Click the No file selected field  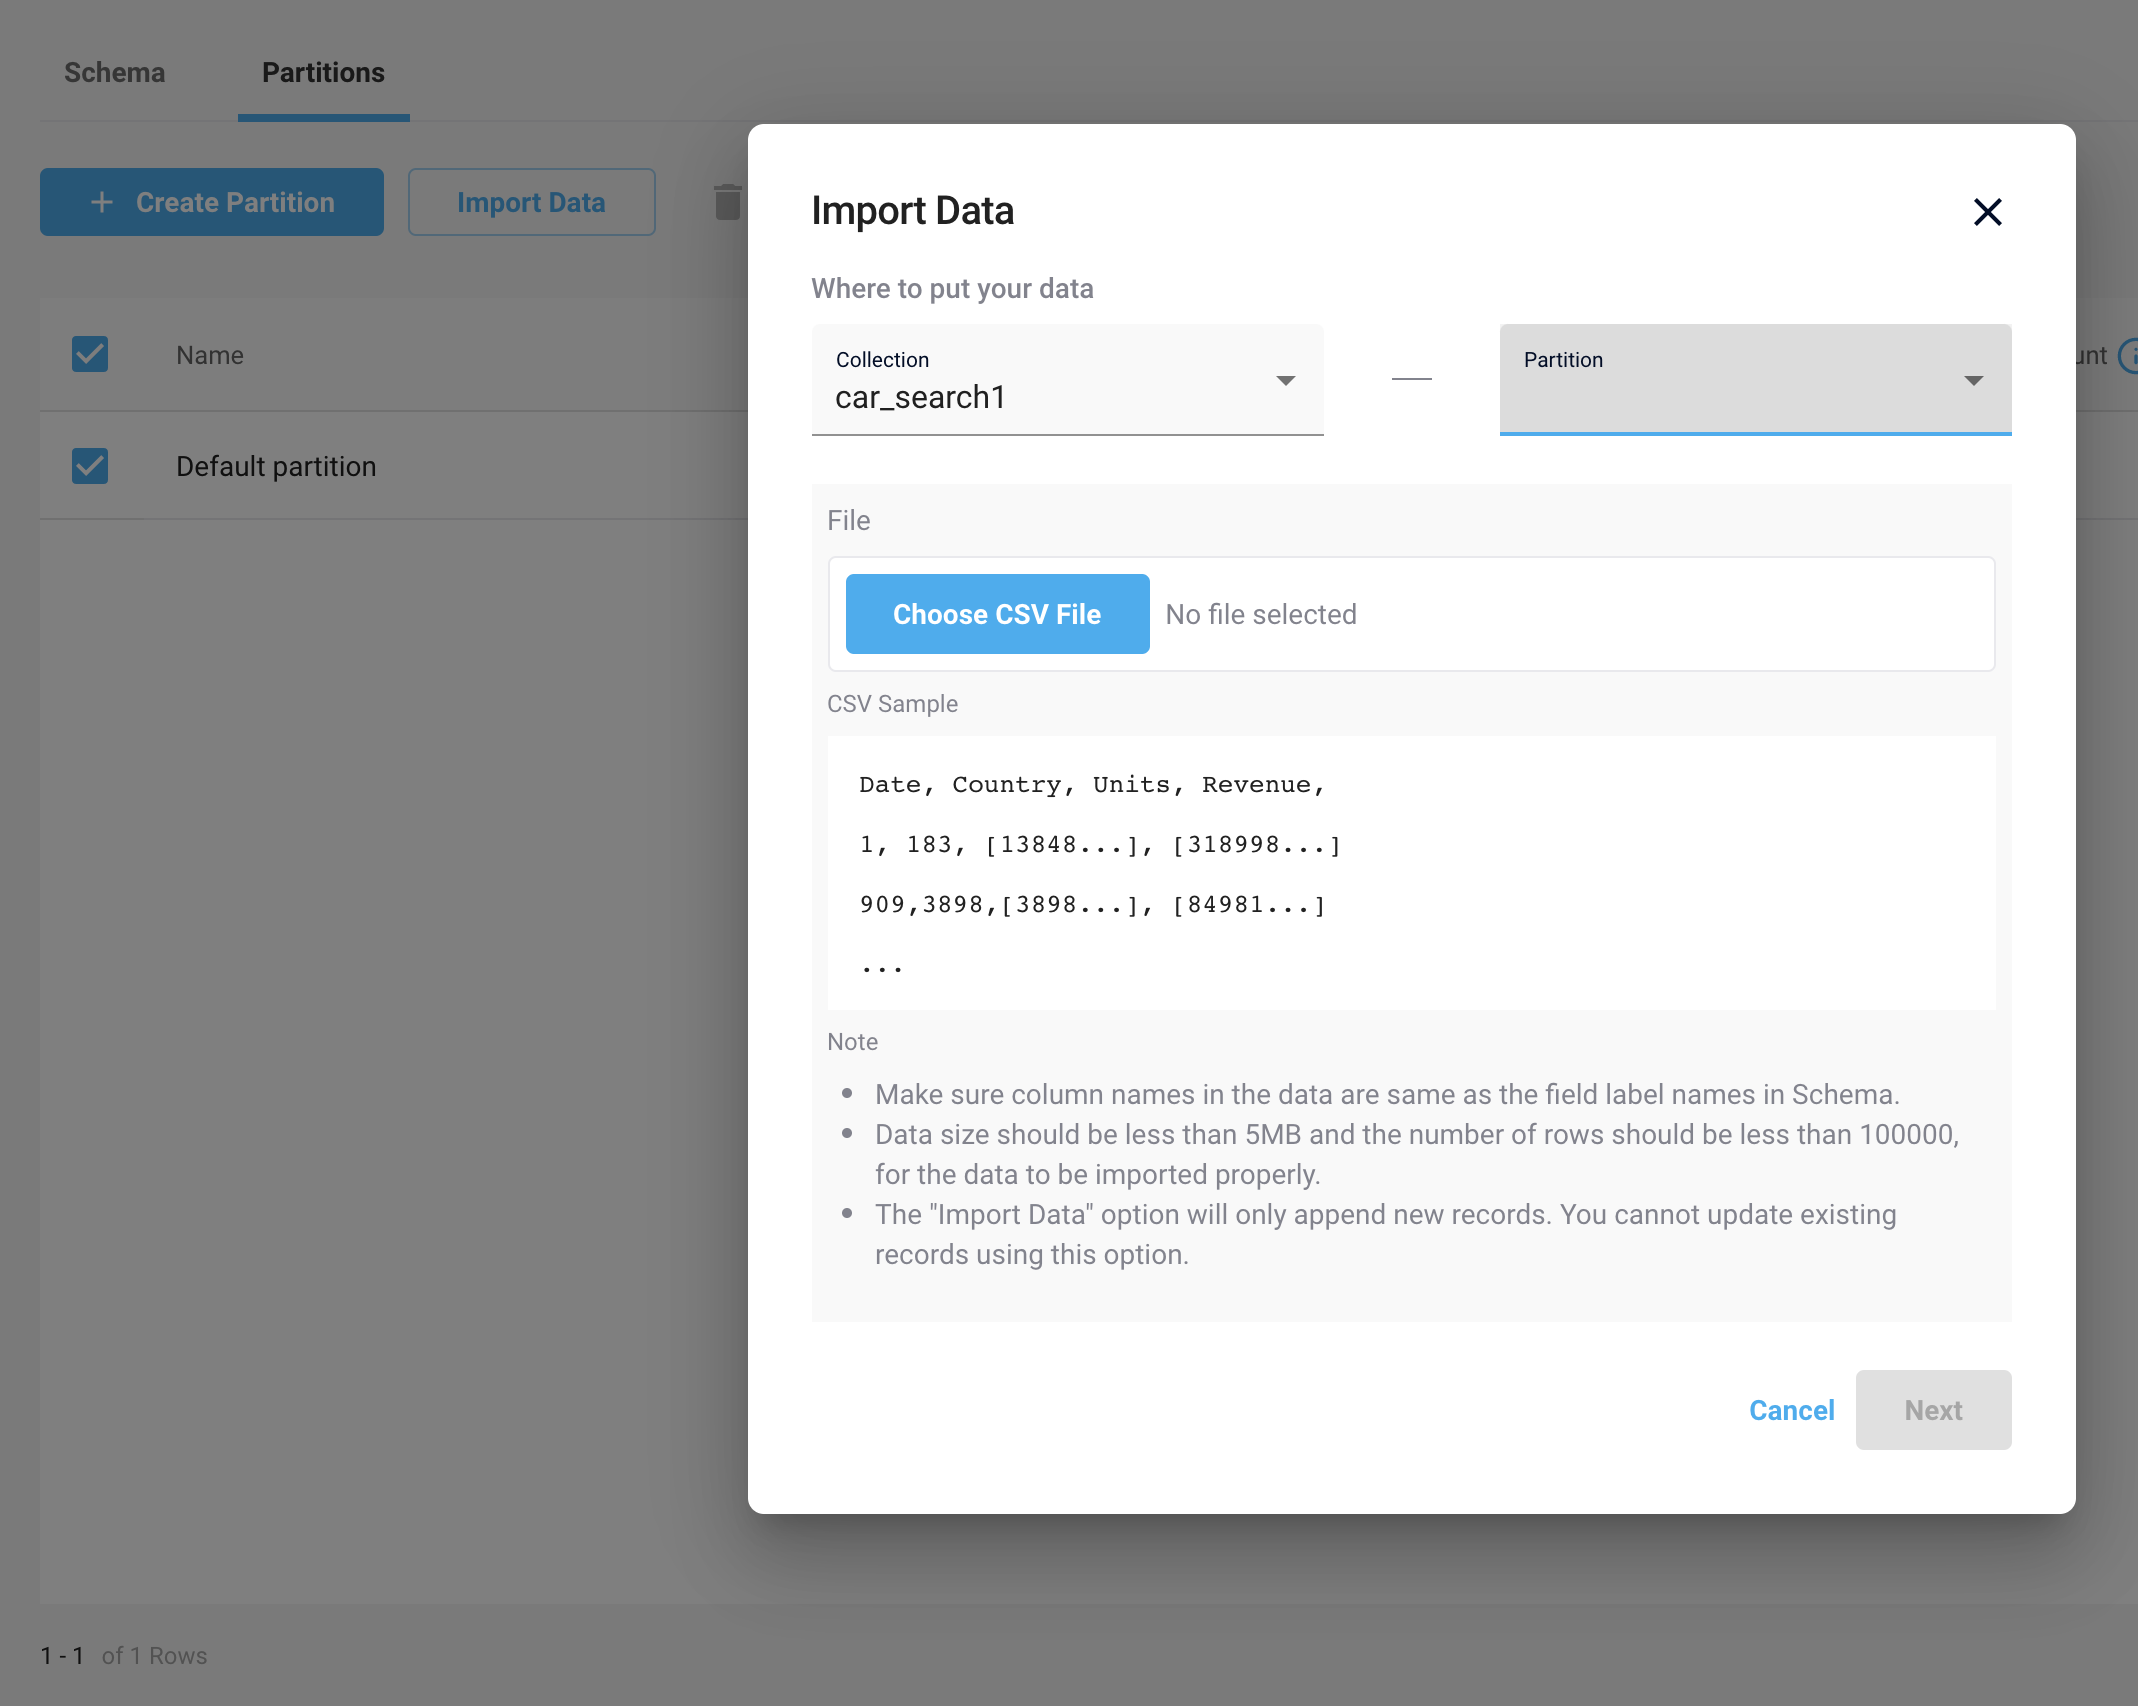click(1260, 614)
